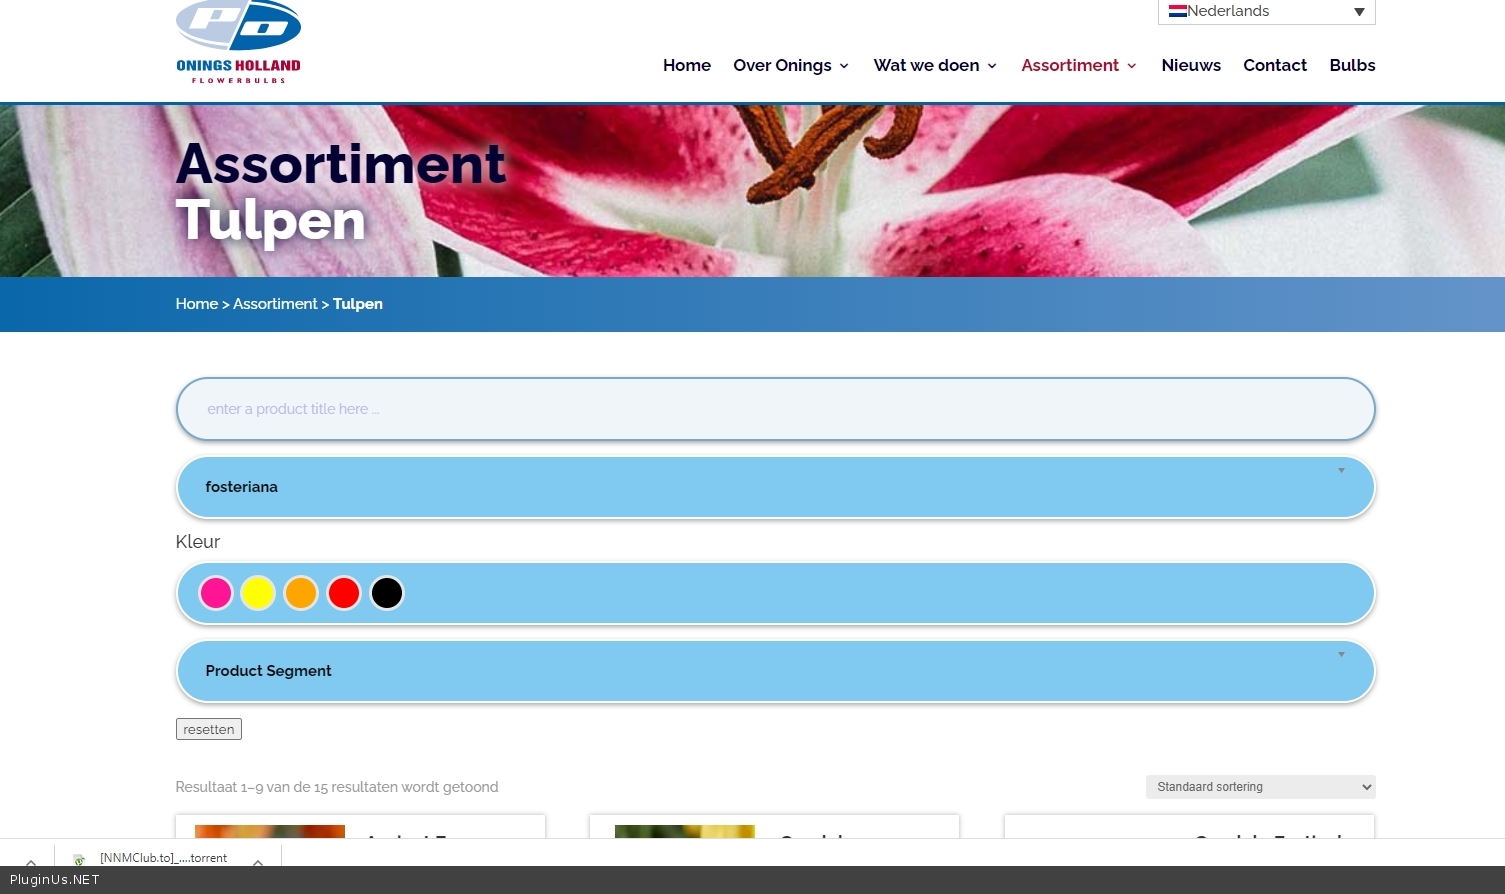Screen dimensions: 1505x894
Task: Open the Nederlands language dropdown
Action: (1266, 12)
